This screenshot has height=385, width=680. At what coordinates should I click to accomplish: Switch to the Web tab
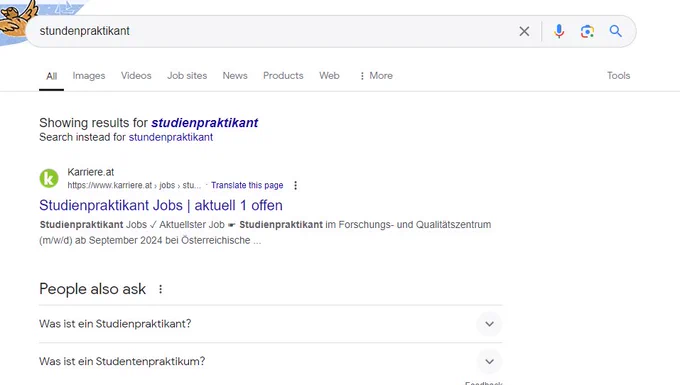coord(329,75)
